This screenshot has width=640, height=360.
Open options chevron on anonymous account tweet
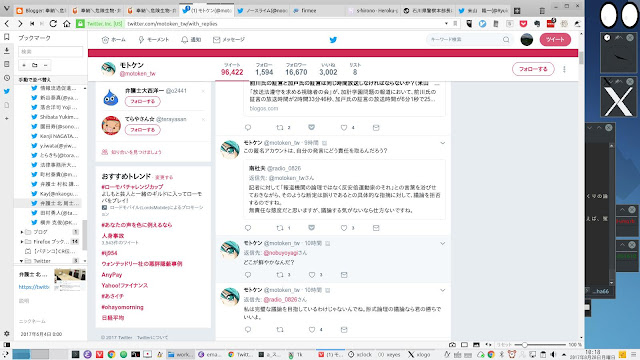pyautogui.click(x=442, y=143)
